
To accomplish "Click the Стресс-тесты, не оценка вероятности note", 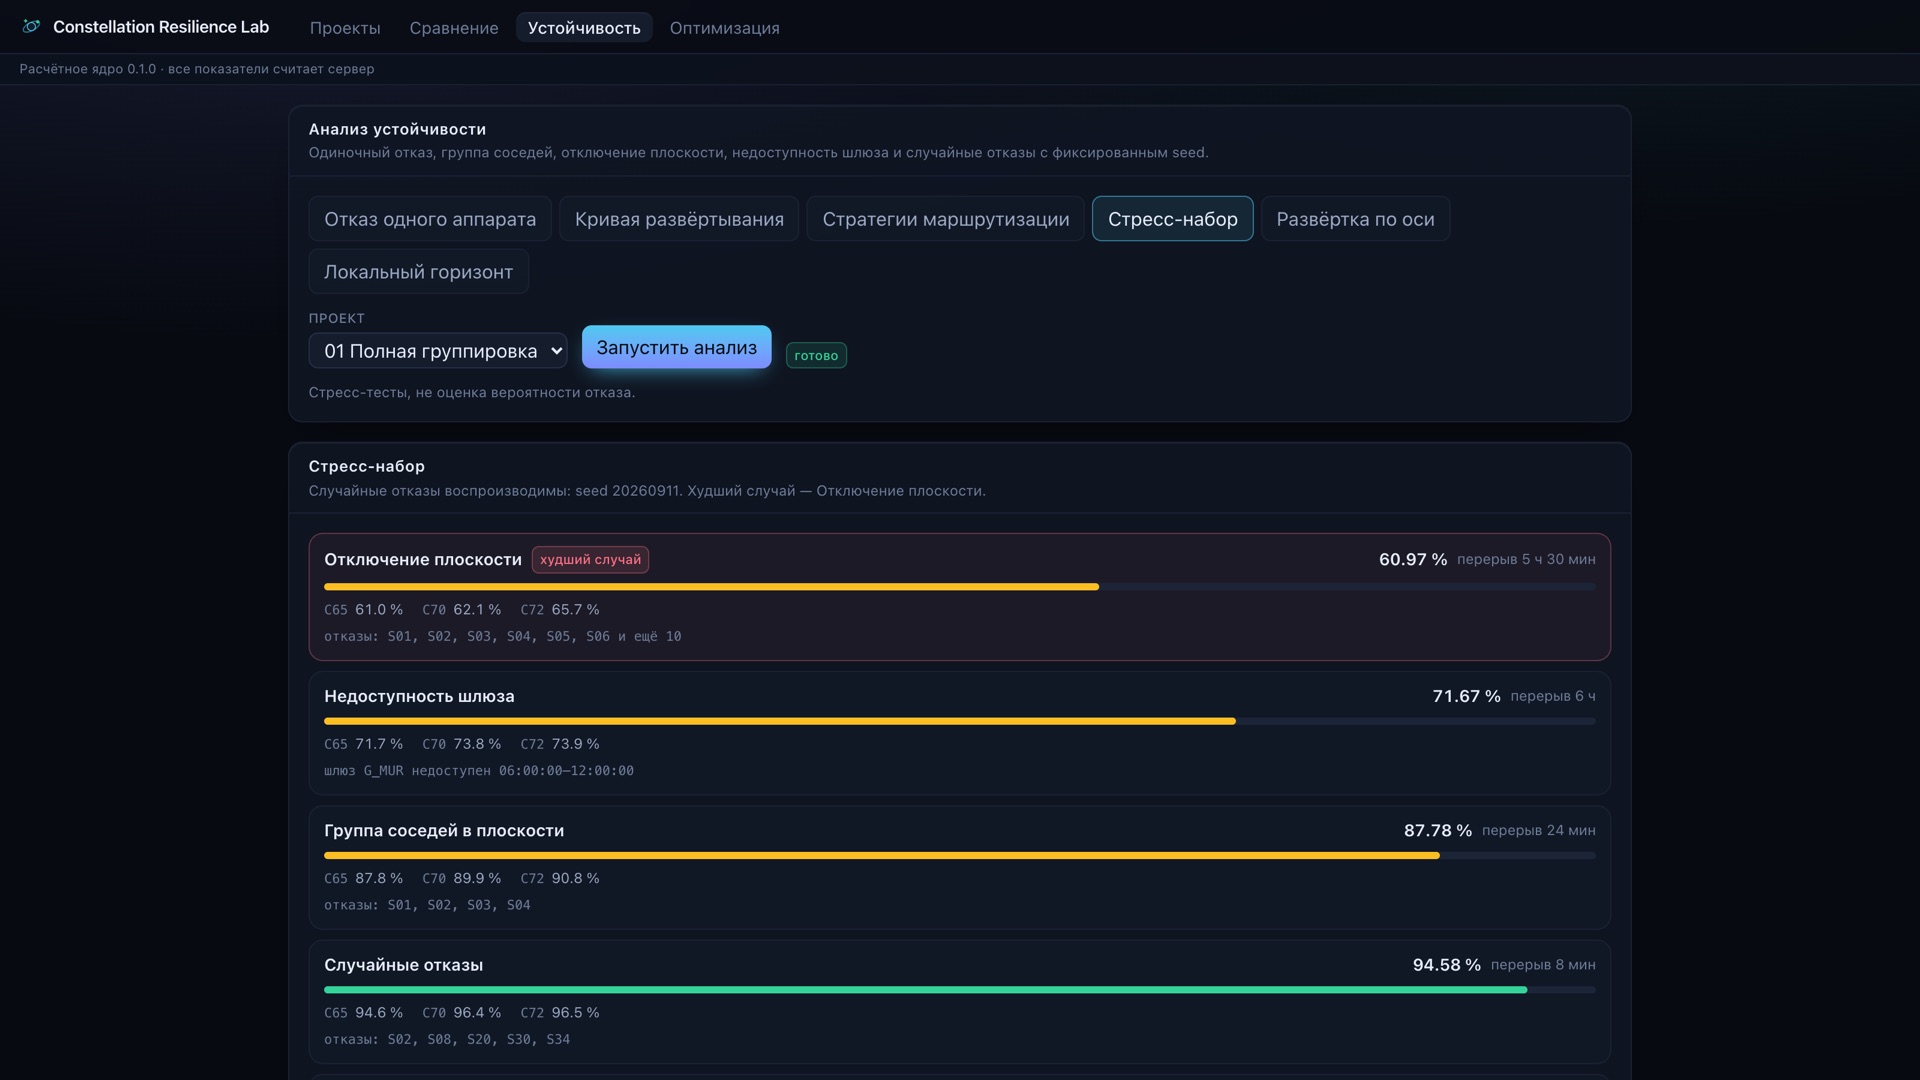I will tap(472, 393).
